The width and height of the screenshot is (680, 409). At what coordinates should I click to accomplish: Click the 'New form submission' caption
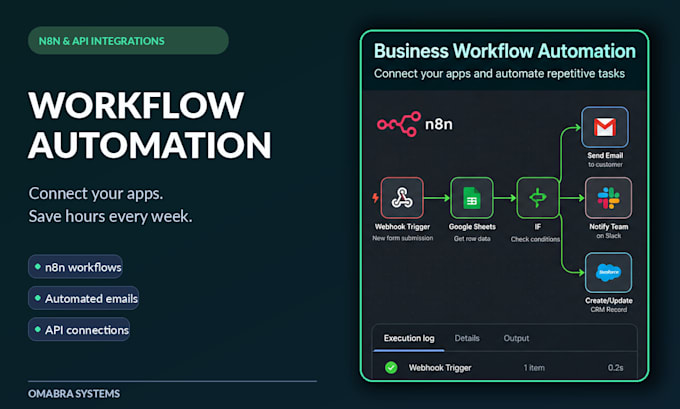[x=402, y=238]
